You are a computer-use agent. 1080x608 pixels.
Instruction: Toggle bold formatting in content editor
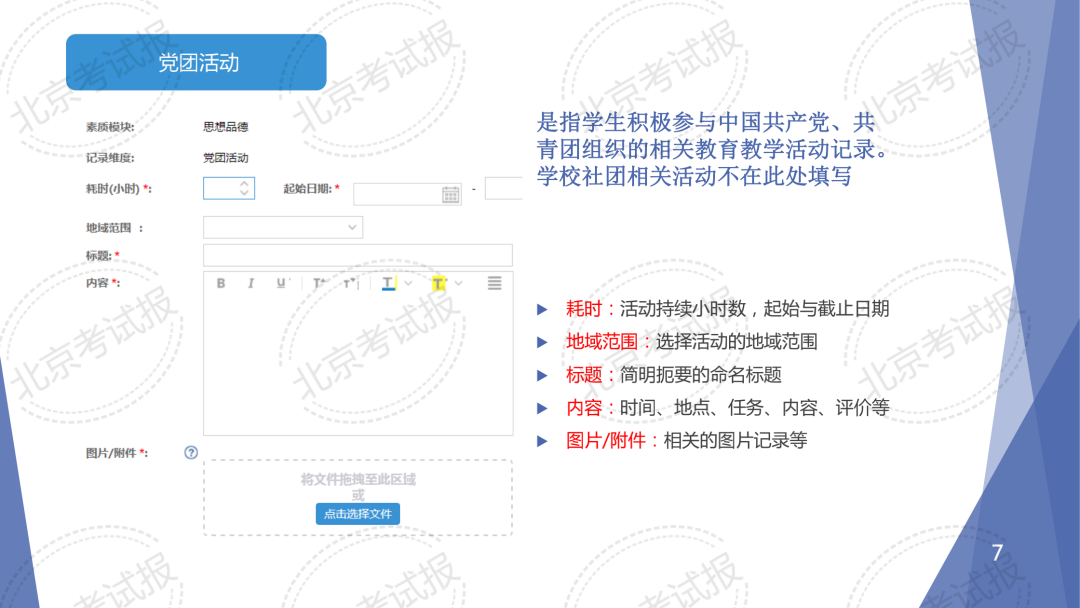pyautogui.click(x=221, y=283)
